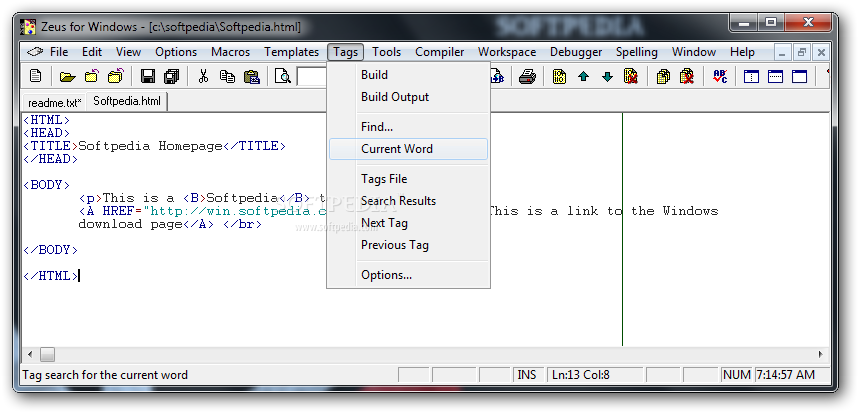This screenshot has height=413, width=859.
Task: Open the Window menu
Action: pyautogui.click(x=694, y=52)
